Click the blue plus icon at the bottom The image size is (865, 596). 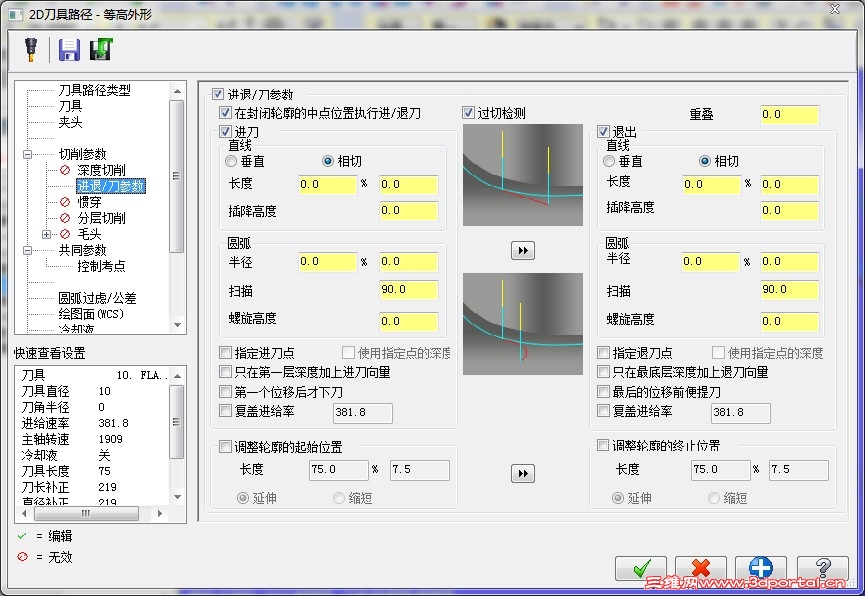(760, 566)
